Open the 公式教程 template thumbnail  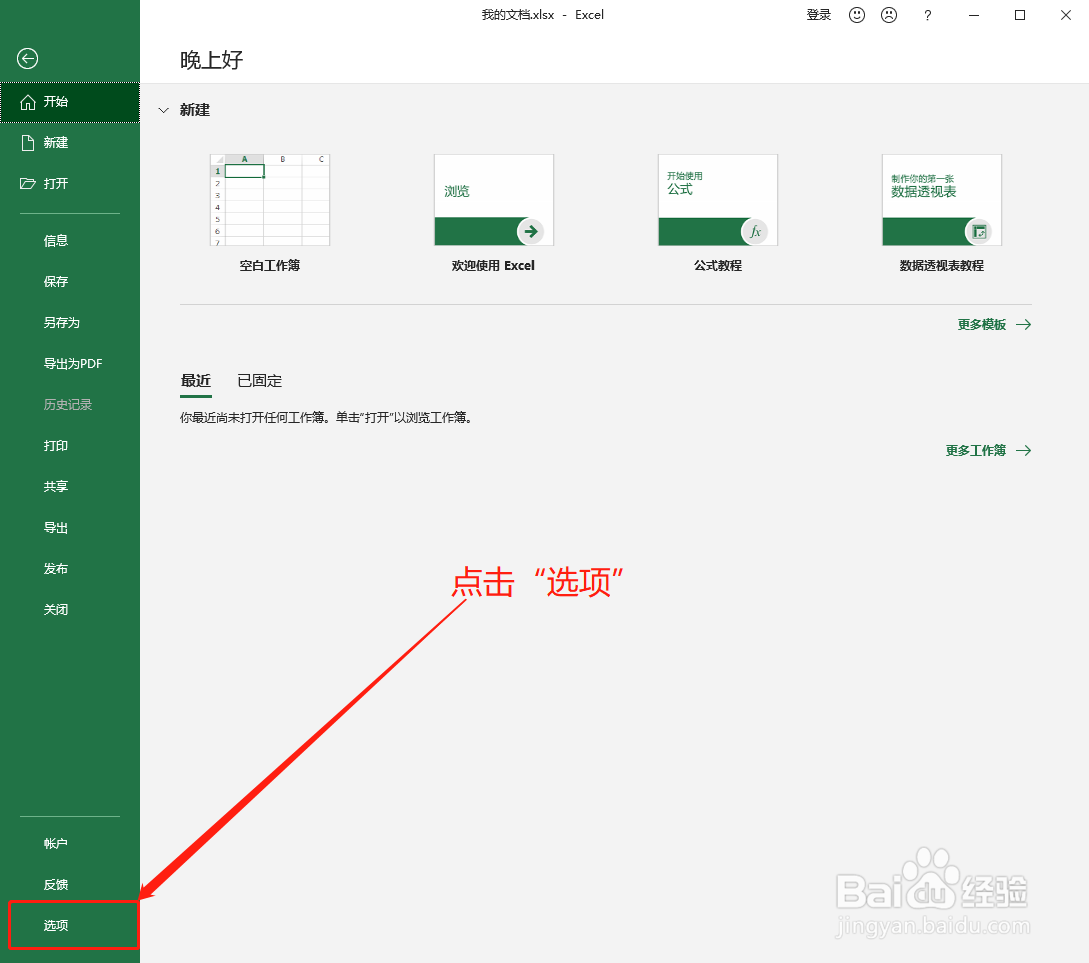pyautogui.click(x=718, y=200)
